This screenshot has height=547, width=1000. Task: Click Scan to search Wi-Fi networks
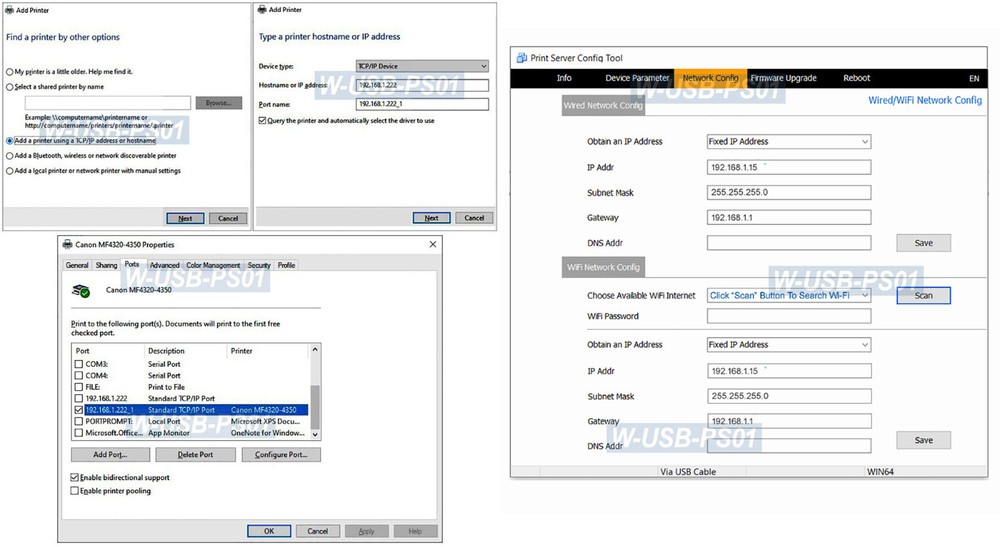(923, 295)
